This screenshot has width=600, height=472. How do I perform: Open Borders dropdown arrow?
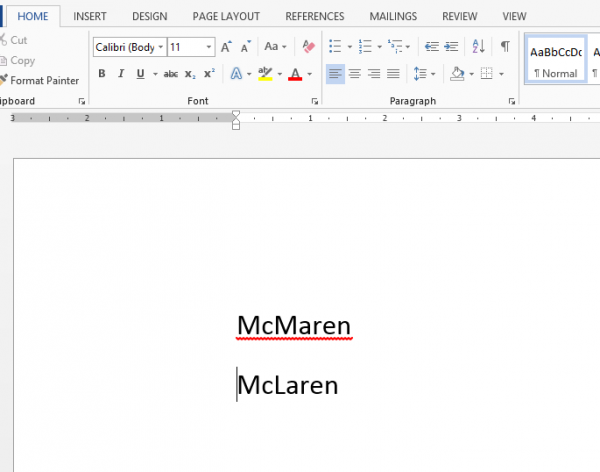(x=501, y=74)
